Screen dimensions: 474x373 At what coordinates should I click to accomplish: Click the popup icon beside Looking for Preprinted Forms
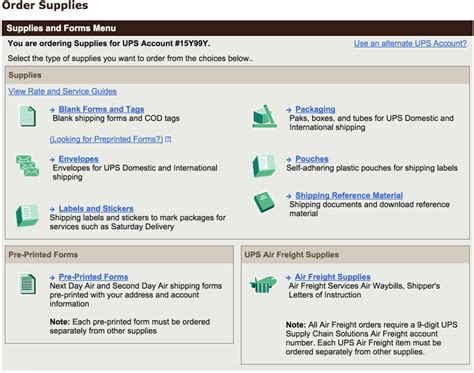168,139
